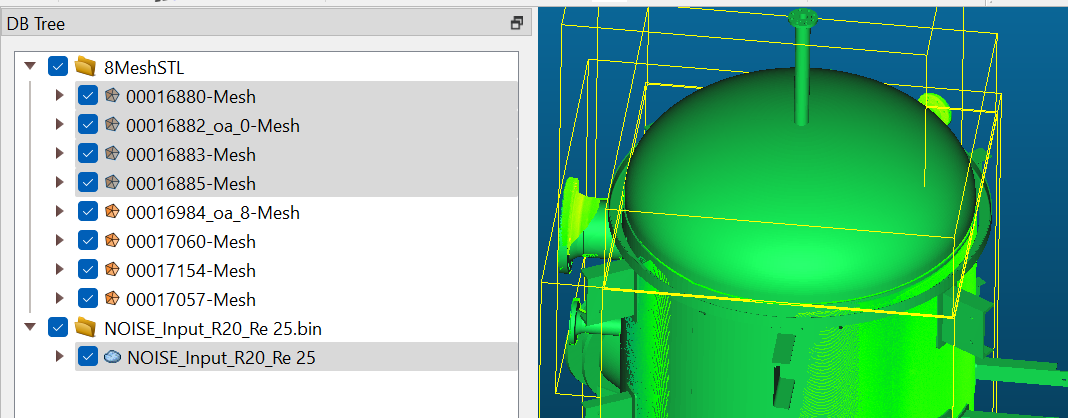The width and height of the screenshot is (1068, 418).
Task: Toggle visibility checkbox of 00017060-Mesh
Action: point(87,241)
